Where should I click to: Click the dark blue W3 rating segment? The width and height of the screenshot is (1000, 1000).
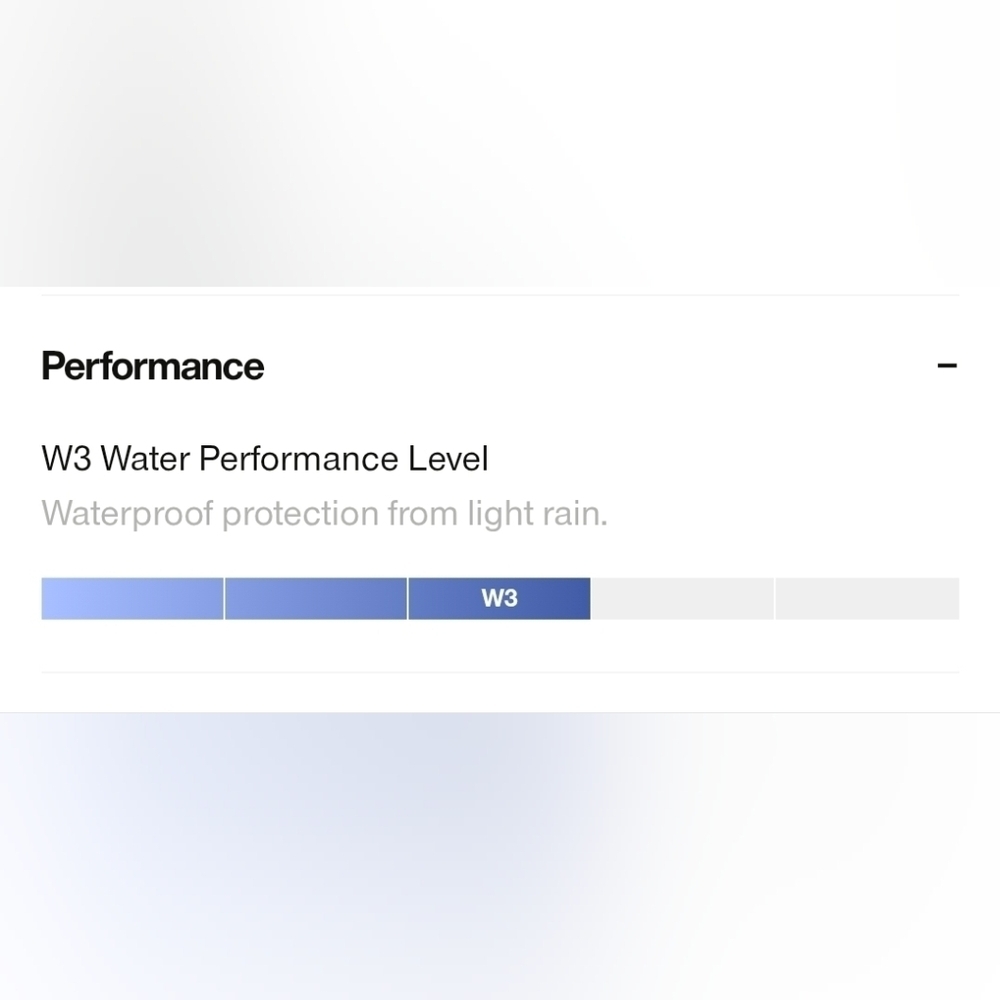(x=499, y=598)
